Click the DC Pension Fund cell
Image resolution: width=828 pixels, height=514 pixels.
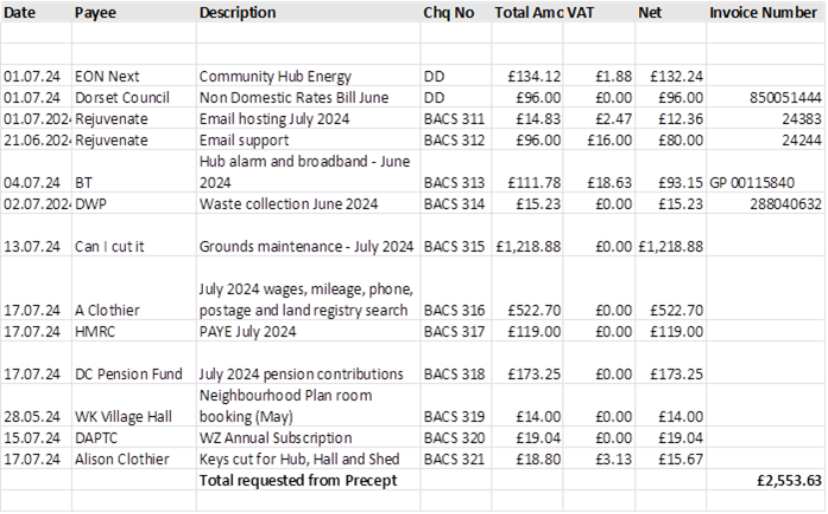(128, 375)
